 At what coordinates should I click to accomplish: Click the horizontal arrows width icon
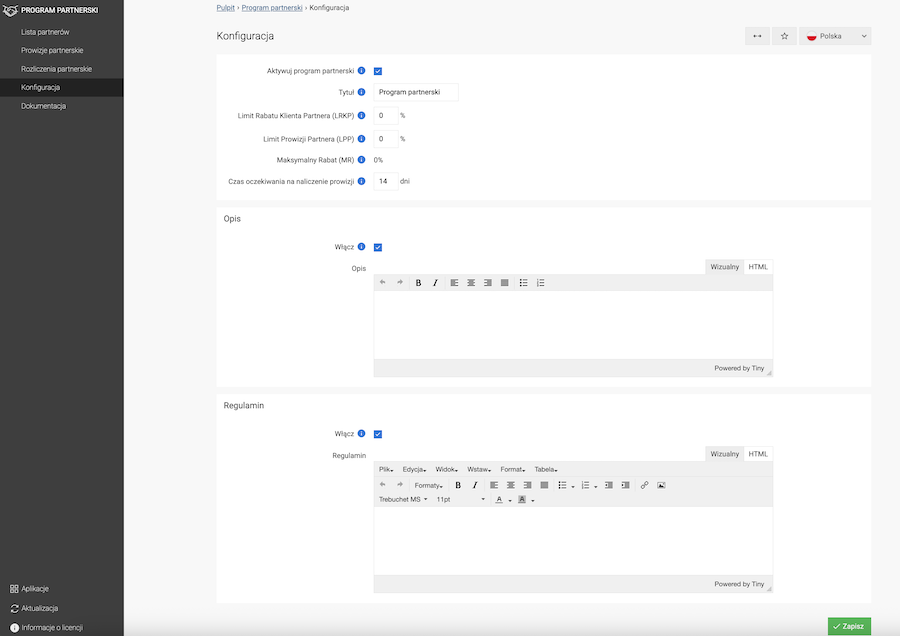point(758,36)
